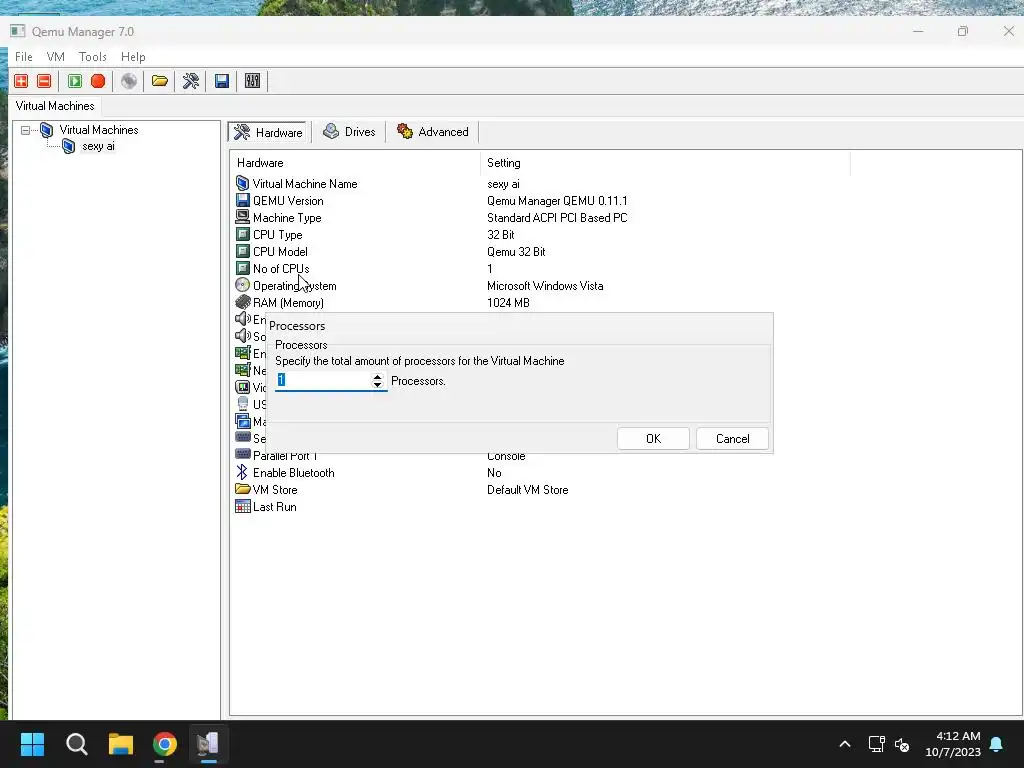Select the Enable Bluetooth row label
The image size is (1024, 768).
(293, 472)
